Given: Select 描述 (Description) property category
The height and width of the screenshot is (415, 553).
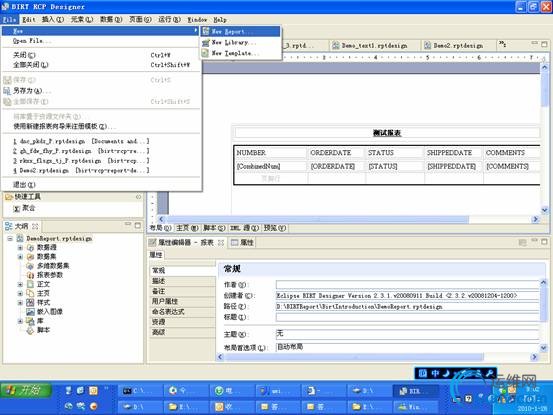Looking at the screenshot, I should pos(182,281).
